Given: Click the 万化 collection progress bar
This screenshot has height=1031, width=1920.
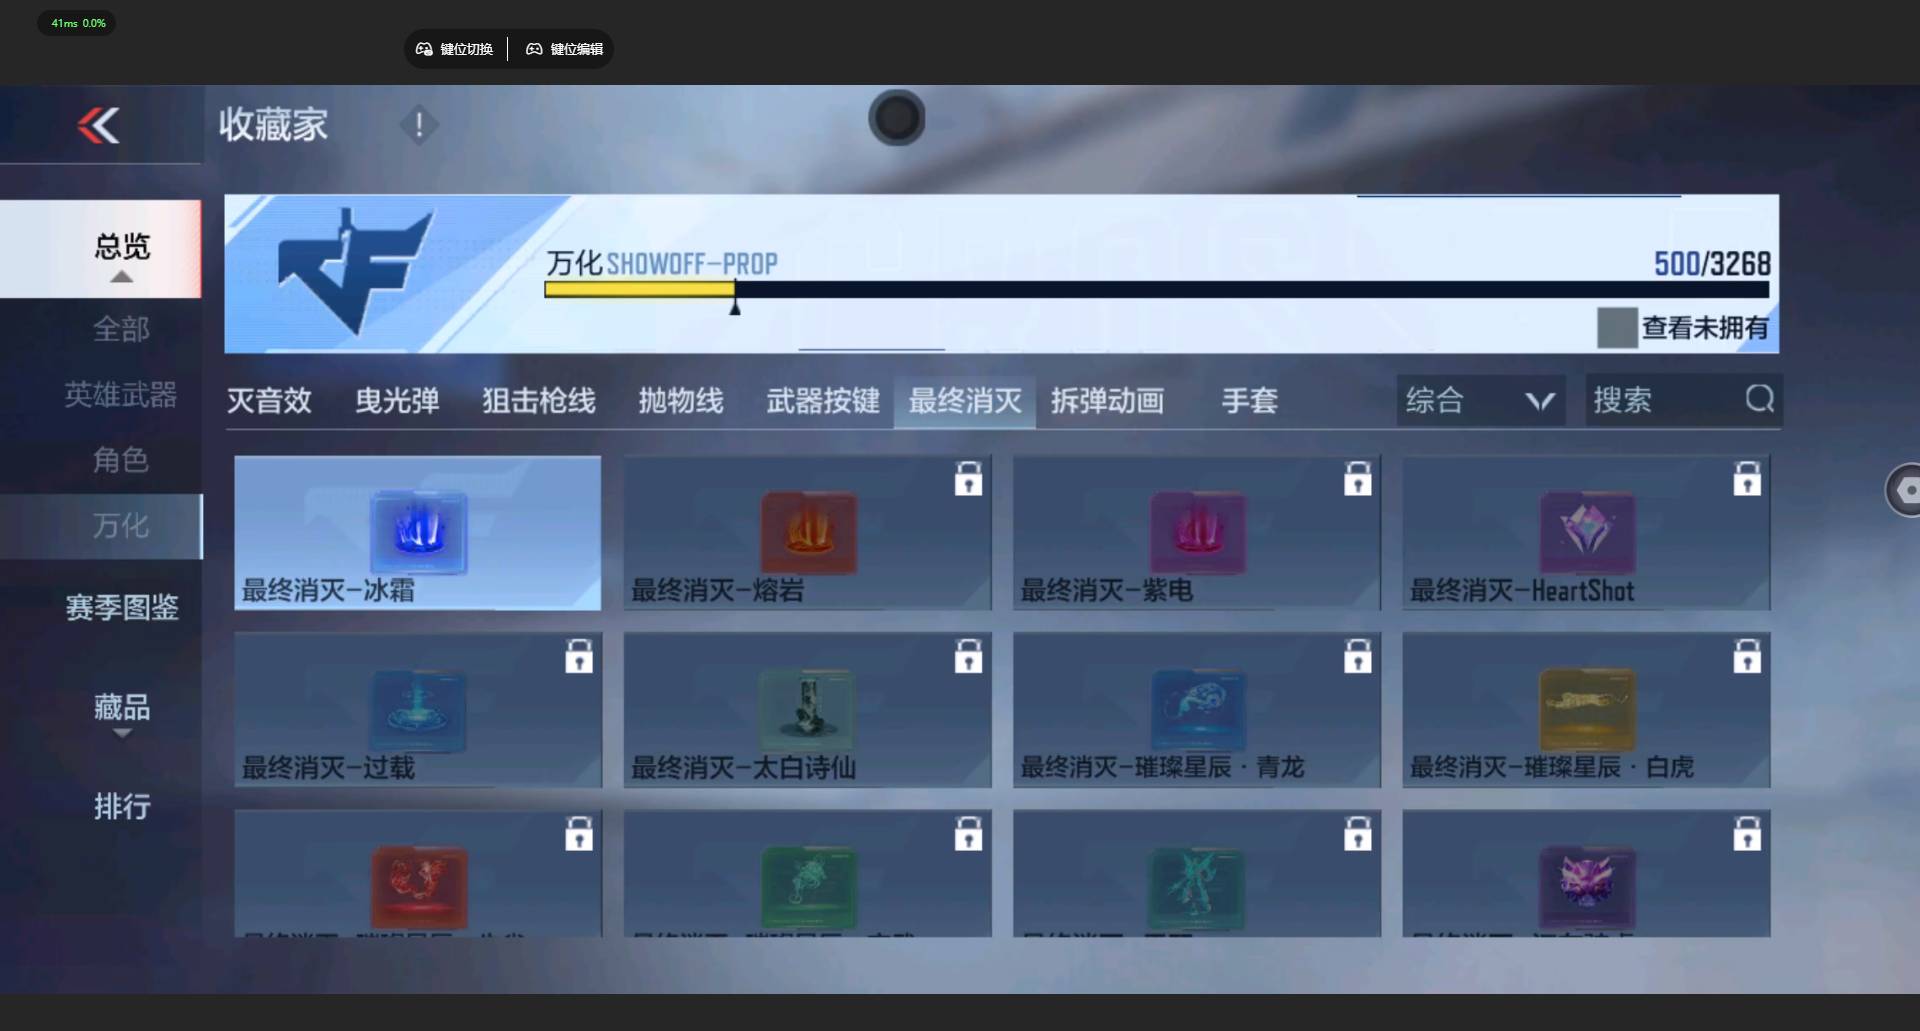Looking at the screenshot, I should pyautogui.click(x=1155, y=290).
